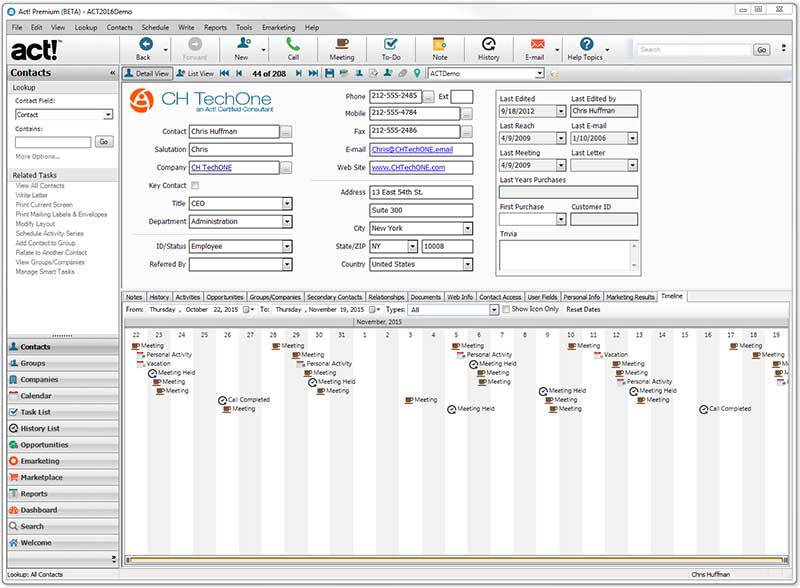Schedule a Meeting using the toolbar icon

tap(342, 44)
